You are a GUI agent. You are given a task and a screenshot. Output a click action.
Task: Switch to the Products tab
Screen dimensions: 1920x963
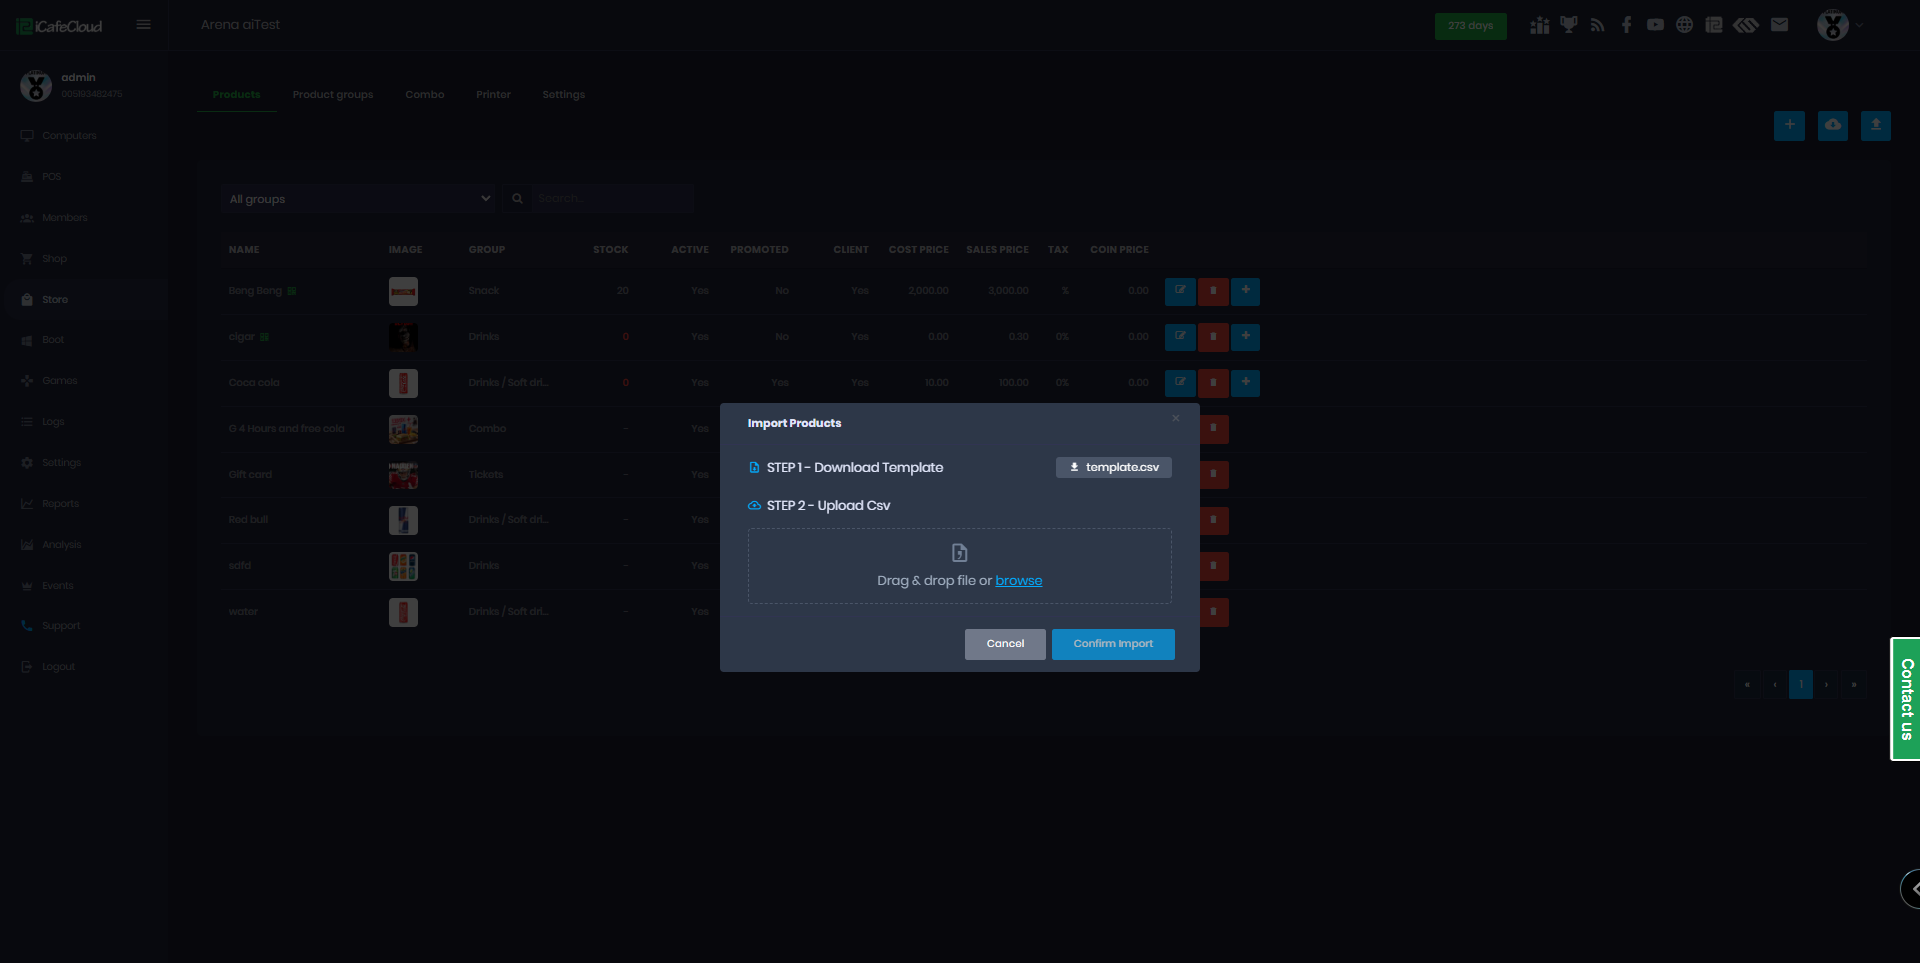tap(237, 95)
